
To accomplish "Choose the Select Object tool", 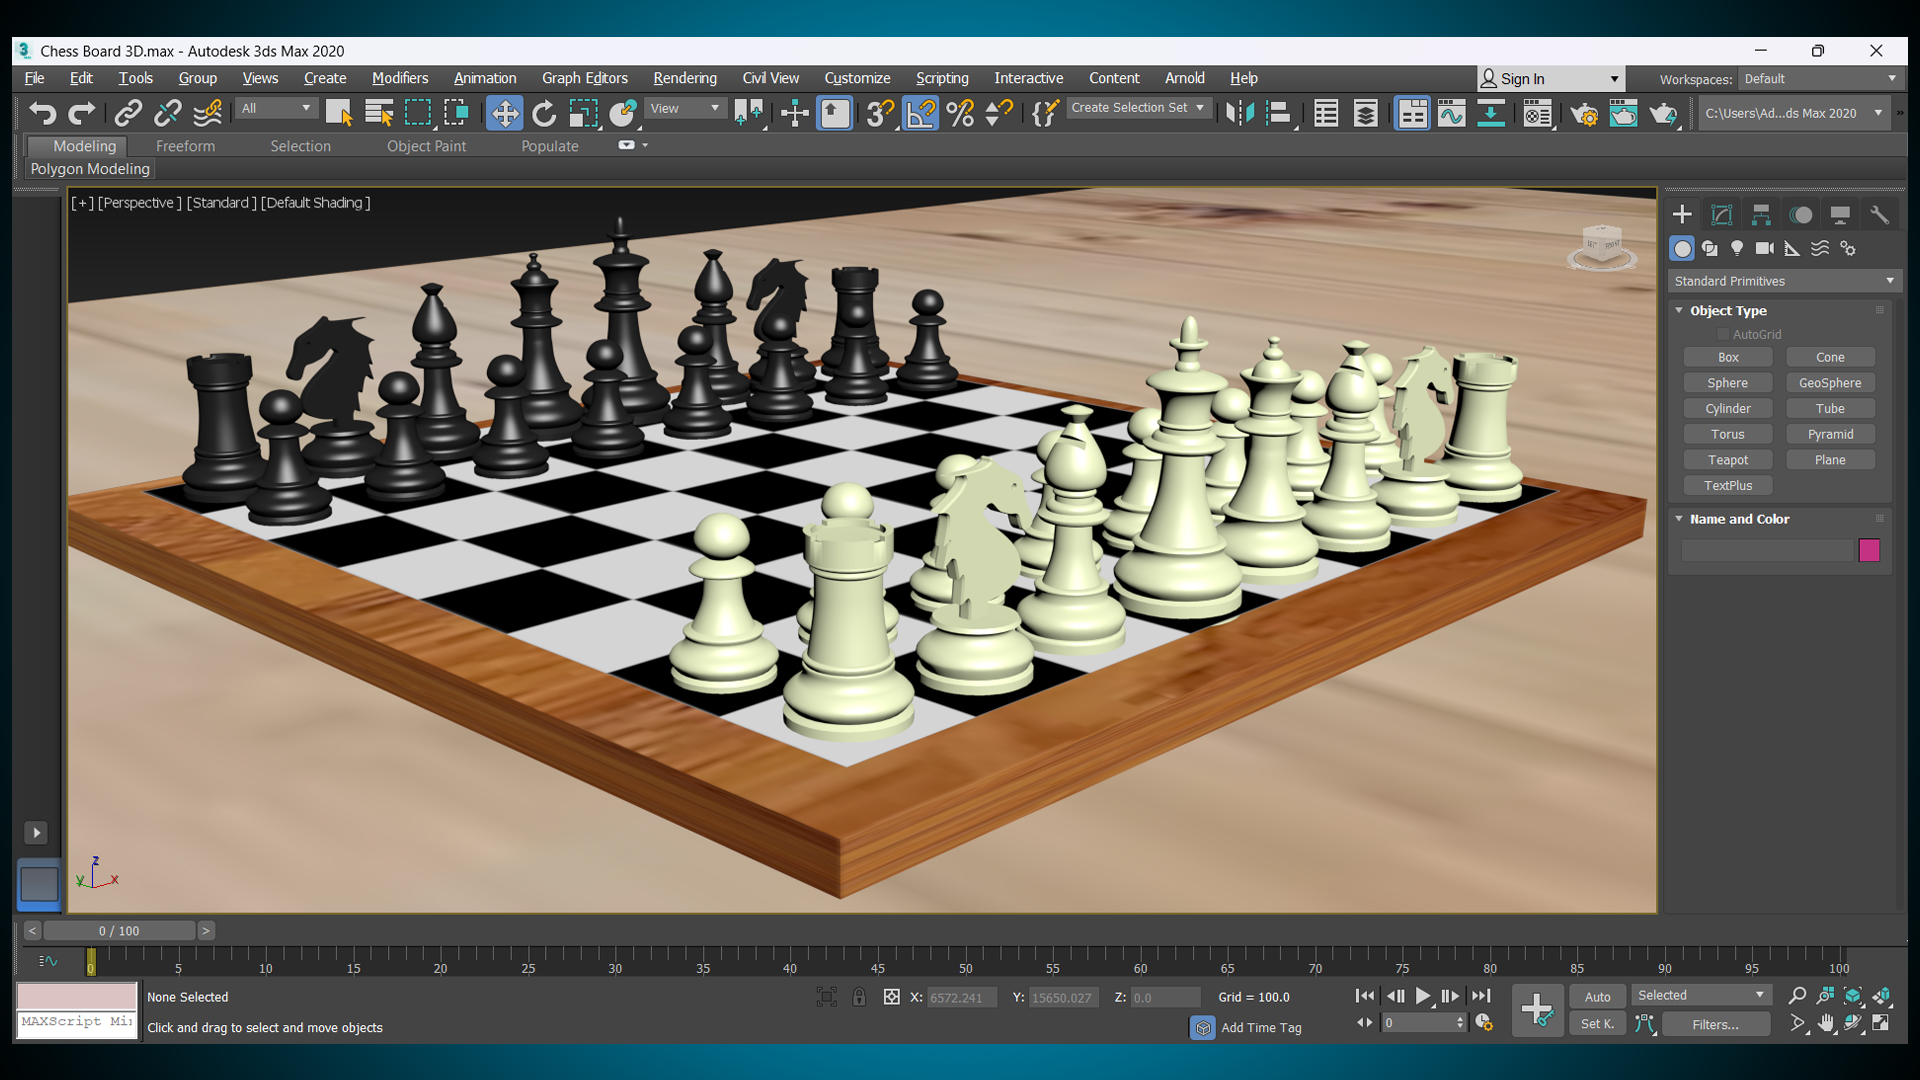I will (x=339, y=113).
